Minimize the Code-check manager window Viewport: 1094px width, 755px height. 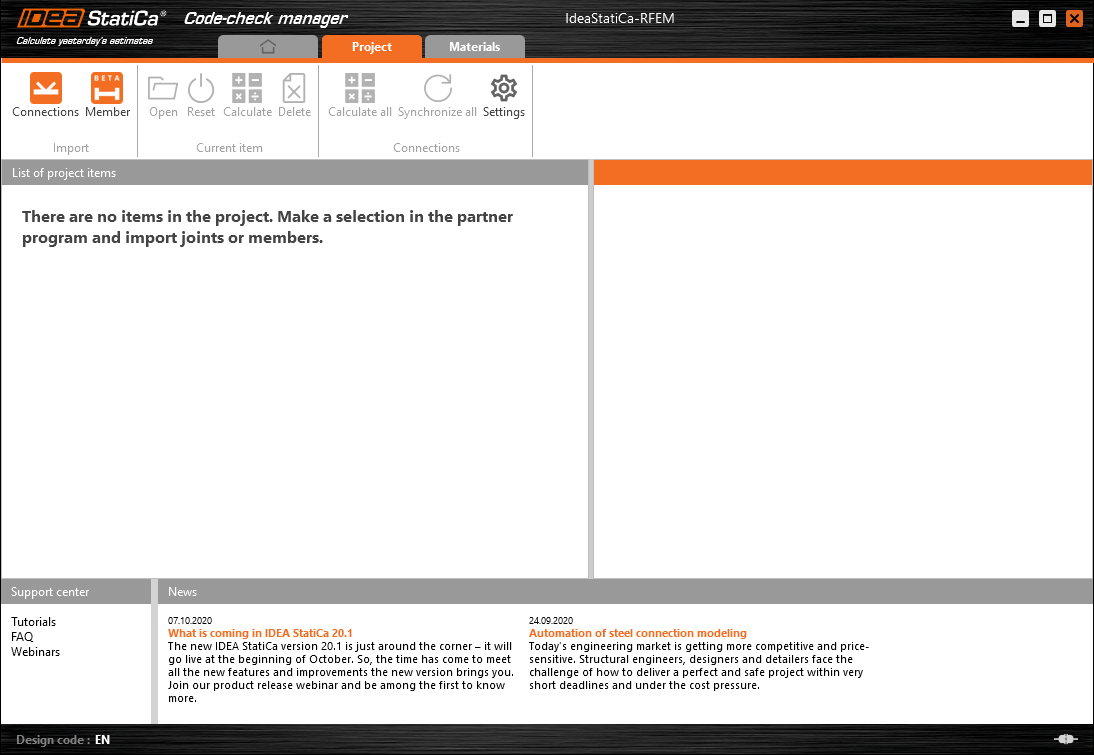[1021, 19]
